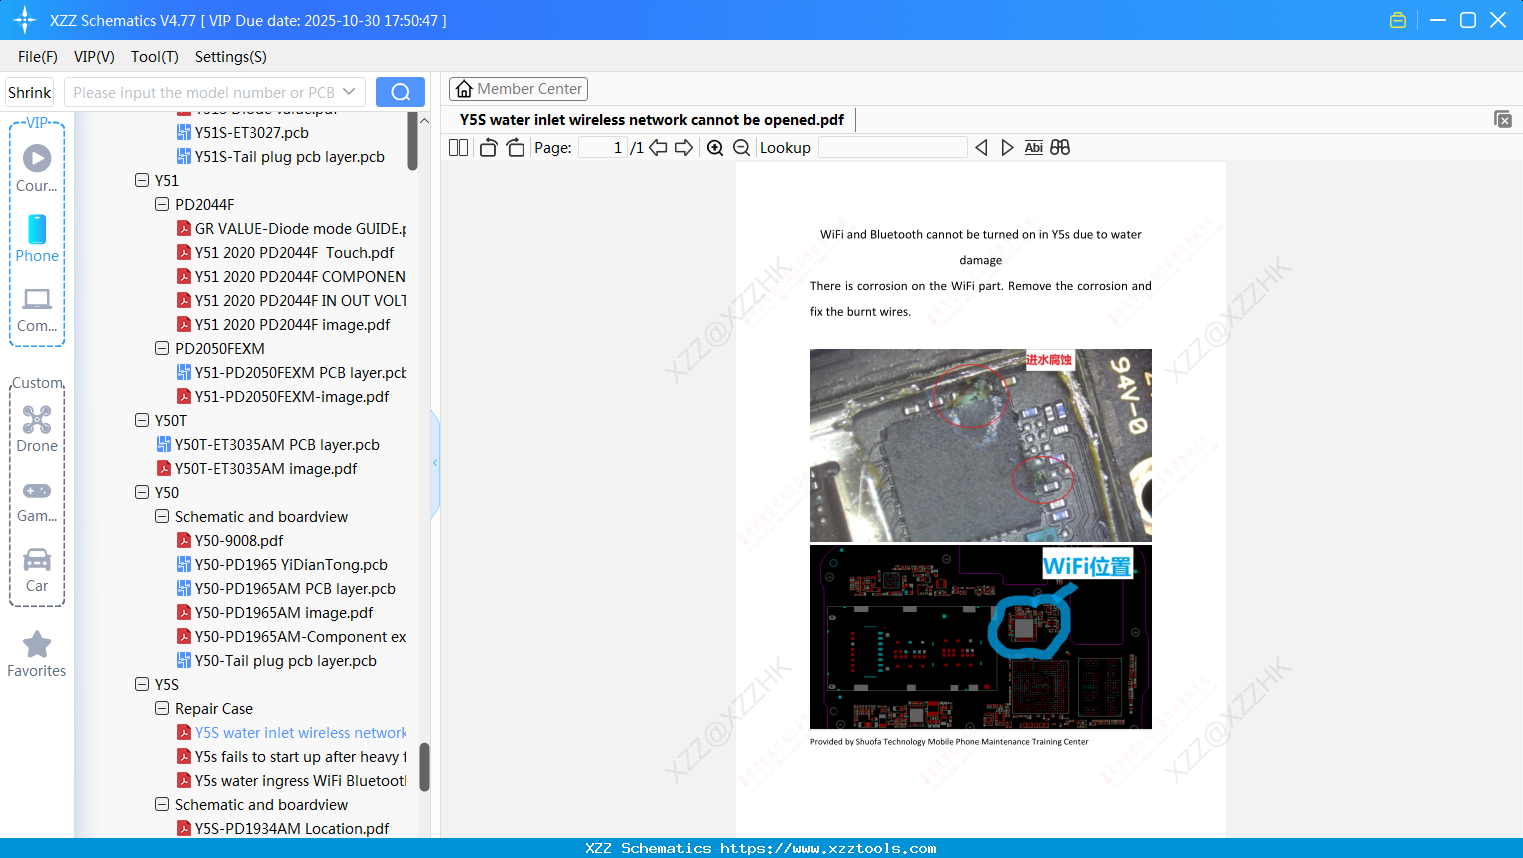Open the Car category

[37, 570]
